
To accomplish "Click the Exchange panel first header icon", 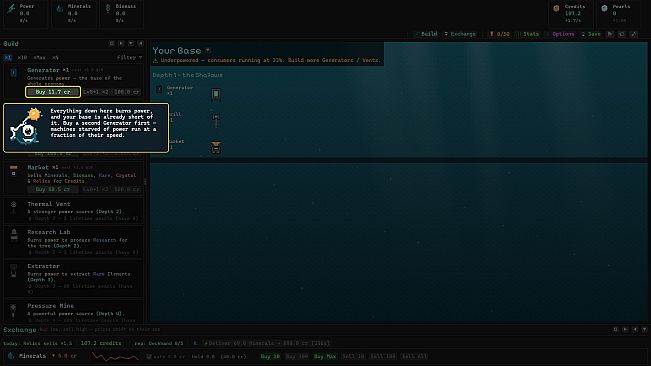I will [615, 329].
